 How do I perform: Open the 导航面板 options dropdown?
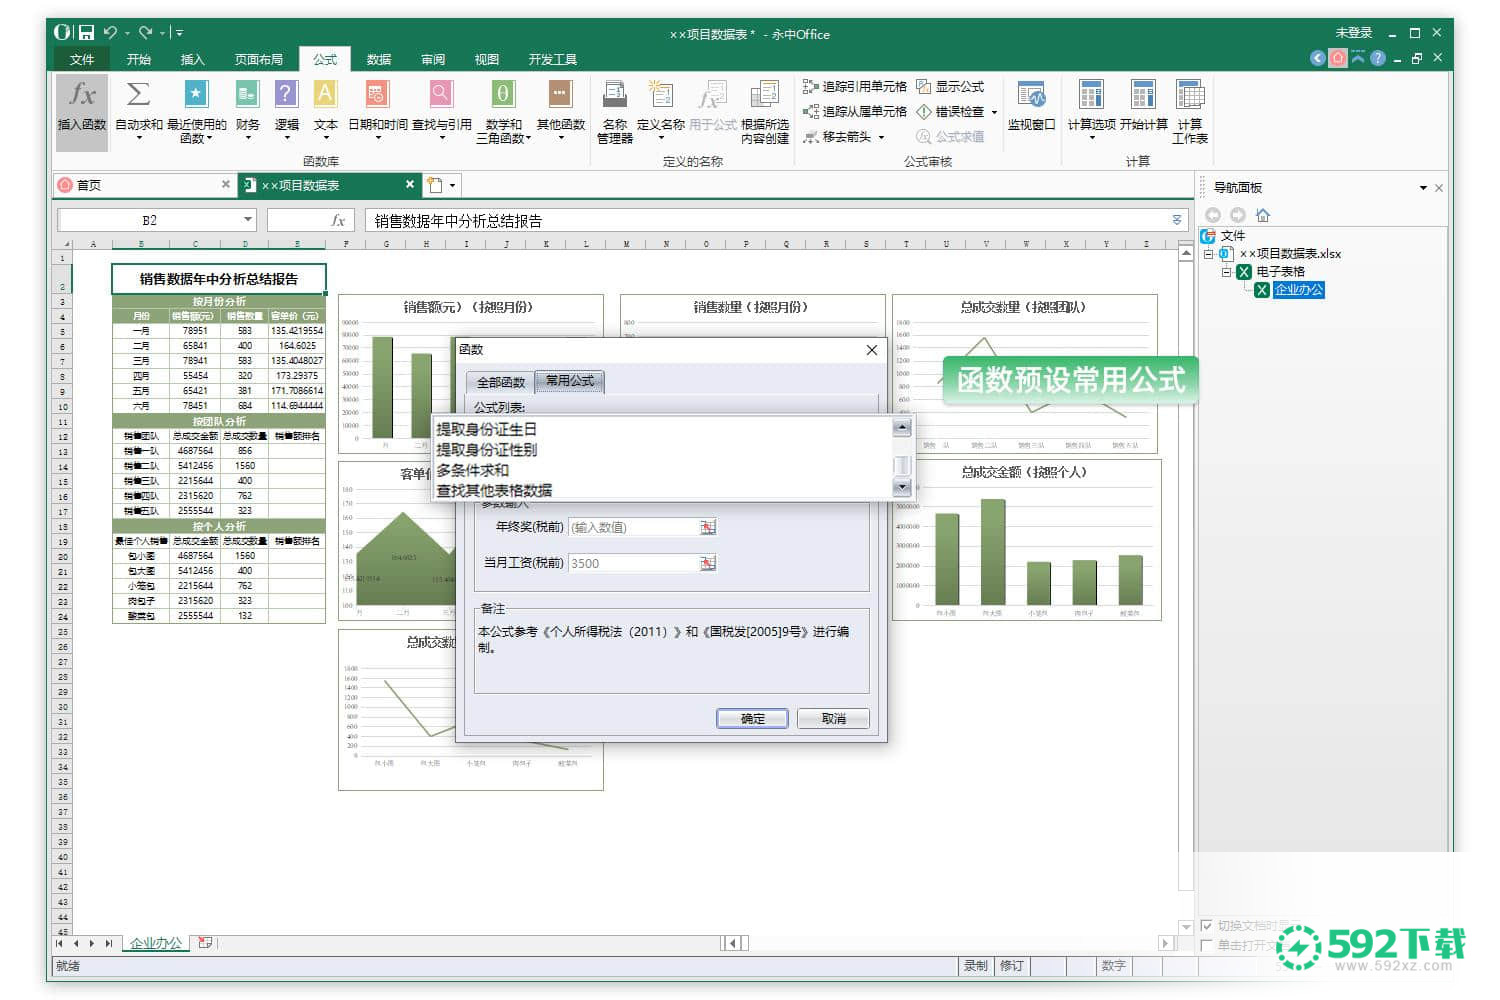click(x=1423, y=188)
